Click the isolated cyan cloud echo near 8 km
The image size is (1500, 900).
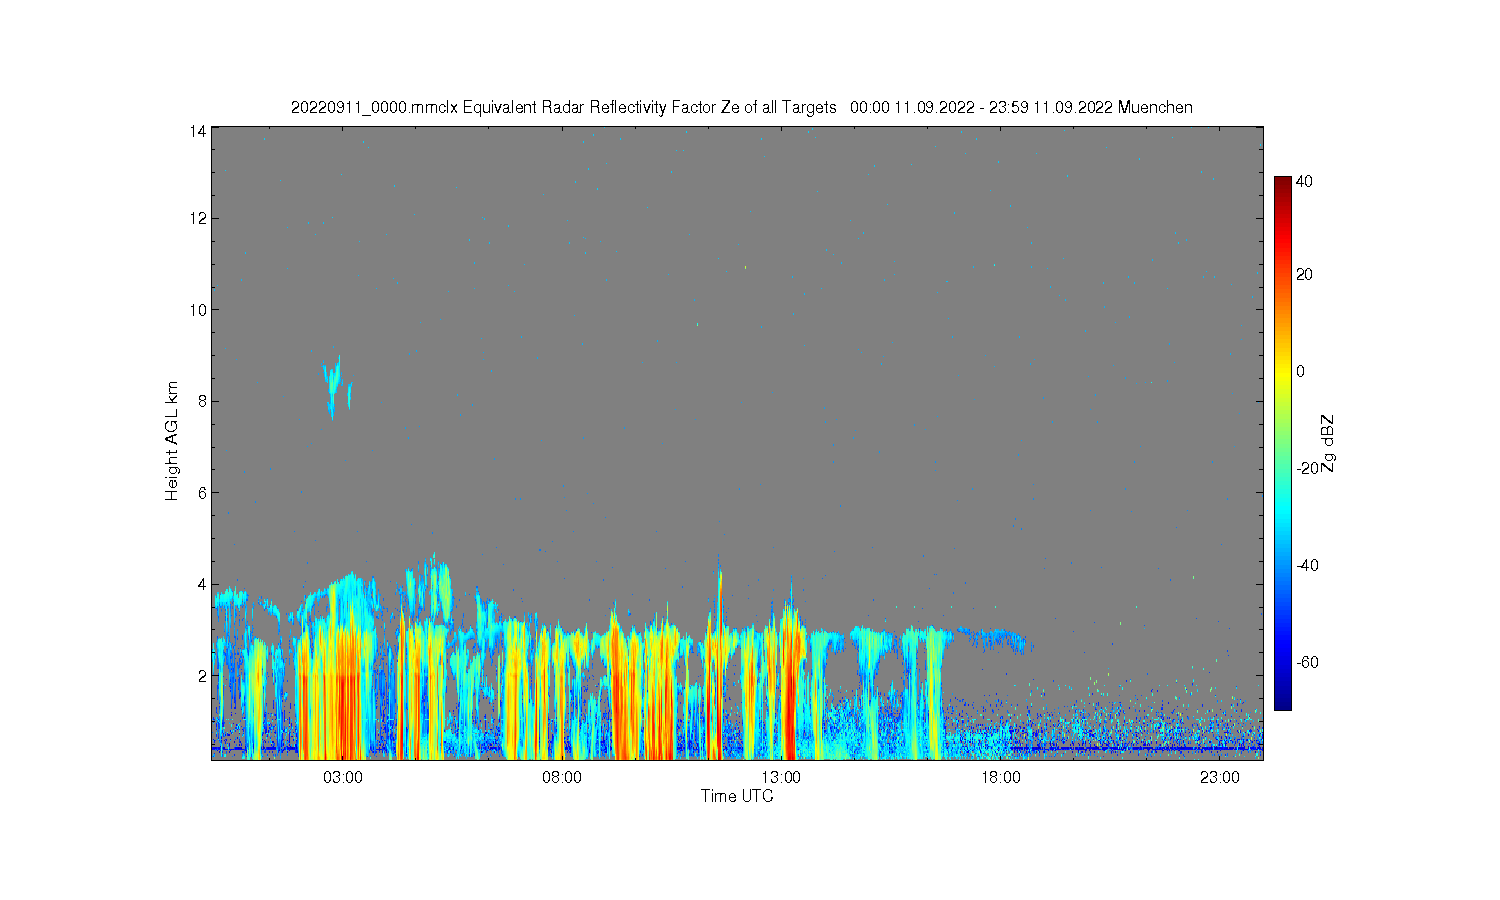tap(334, 387)
